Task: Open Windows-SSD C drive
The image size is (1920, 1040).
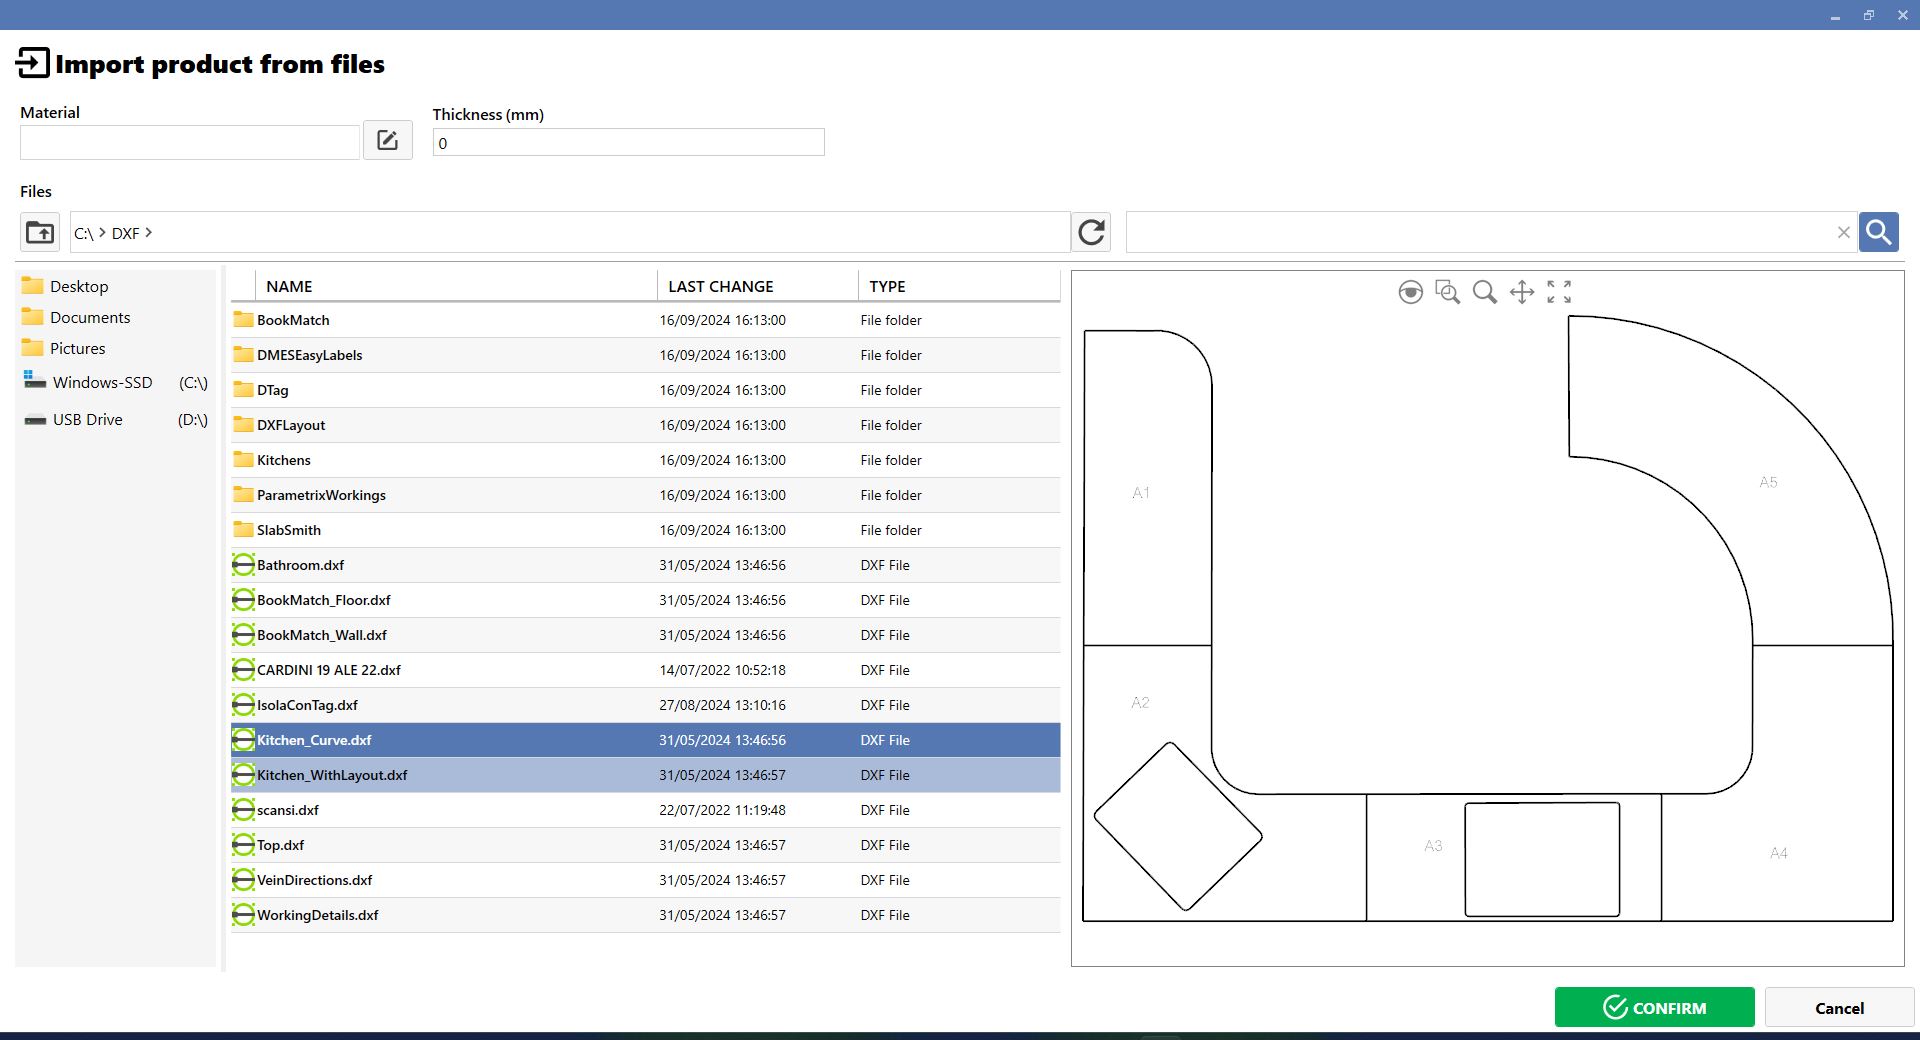Action: tap(116, 382)
